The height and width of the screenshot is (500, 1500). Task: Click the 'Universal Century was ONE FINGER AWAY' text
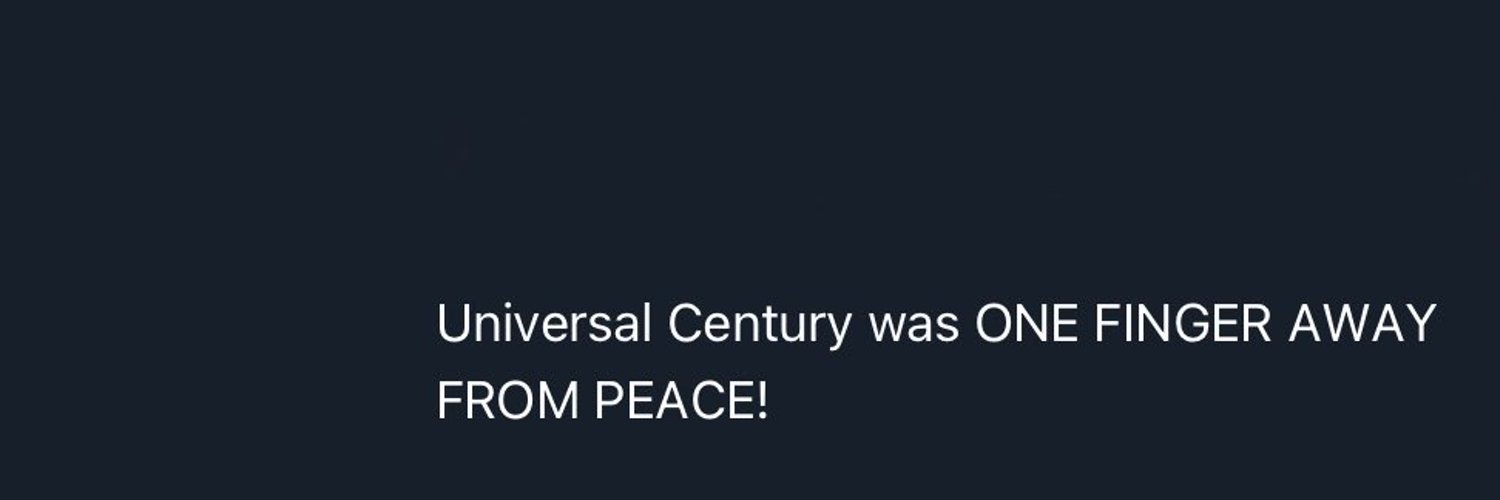(936, 326)
